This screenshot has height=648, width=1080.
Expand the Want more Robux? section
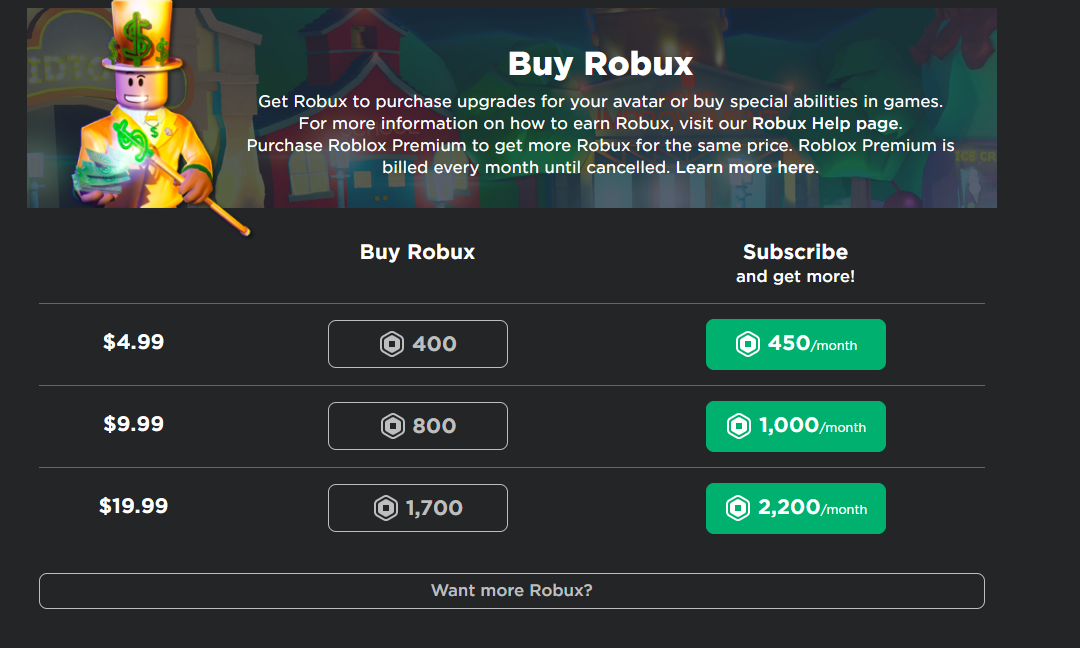(512, 591)
